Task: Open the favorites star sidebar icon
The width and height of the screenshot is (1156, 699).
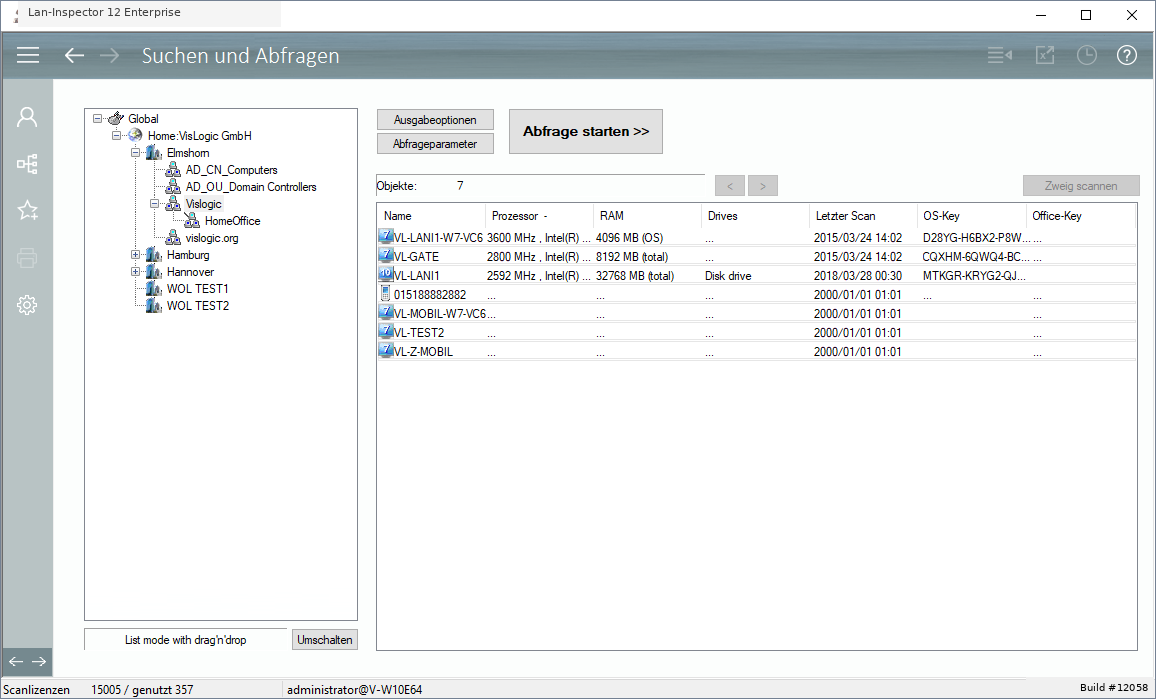Action: 27,211
